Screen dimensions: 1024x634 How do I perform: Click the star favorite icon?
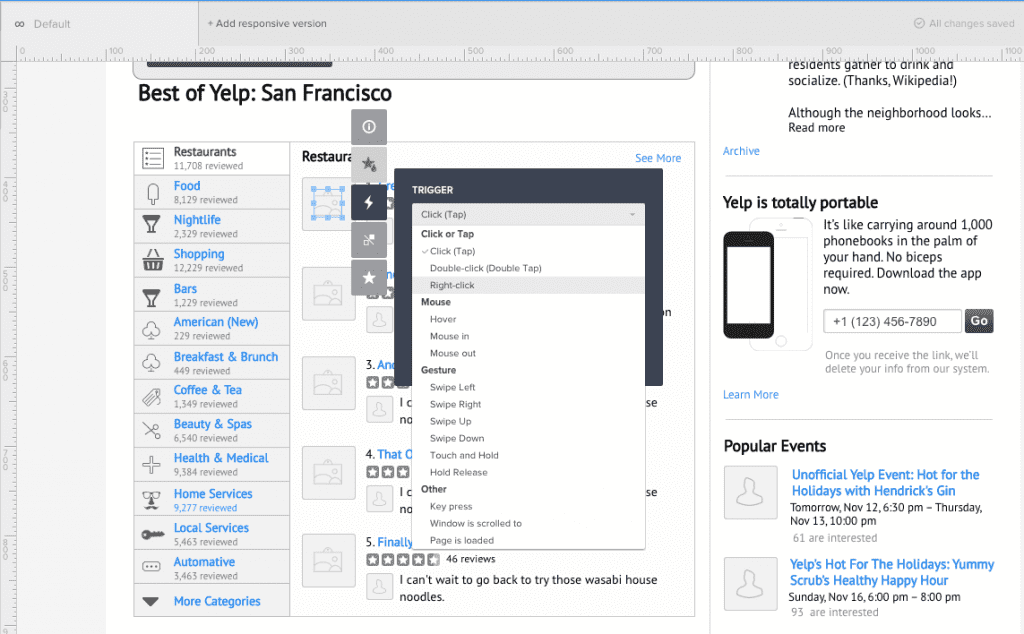(369, 277)
